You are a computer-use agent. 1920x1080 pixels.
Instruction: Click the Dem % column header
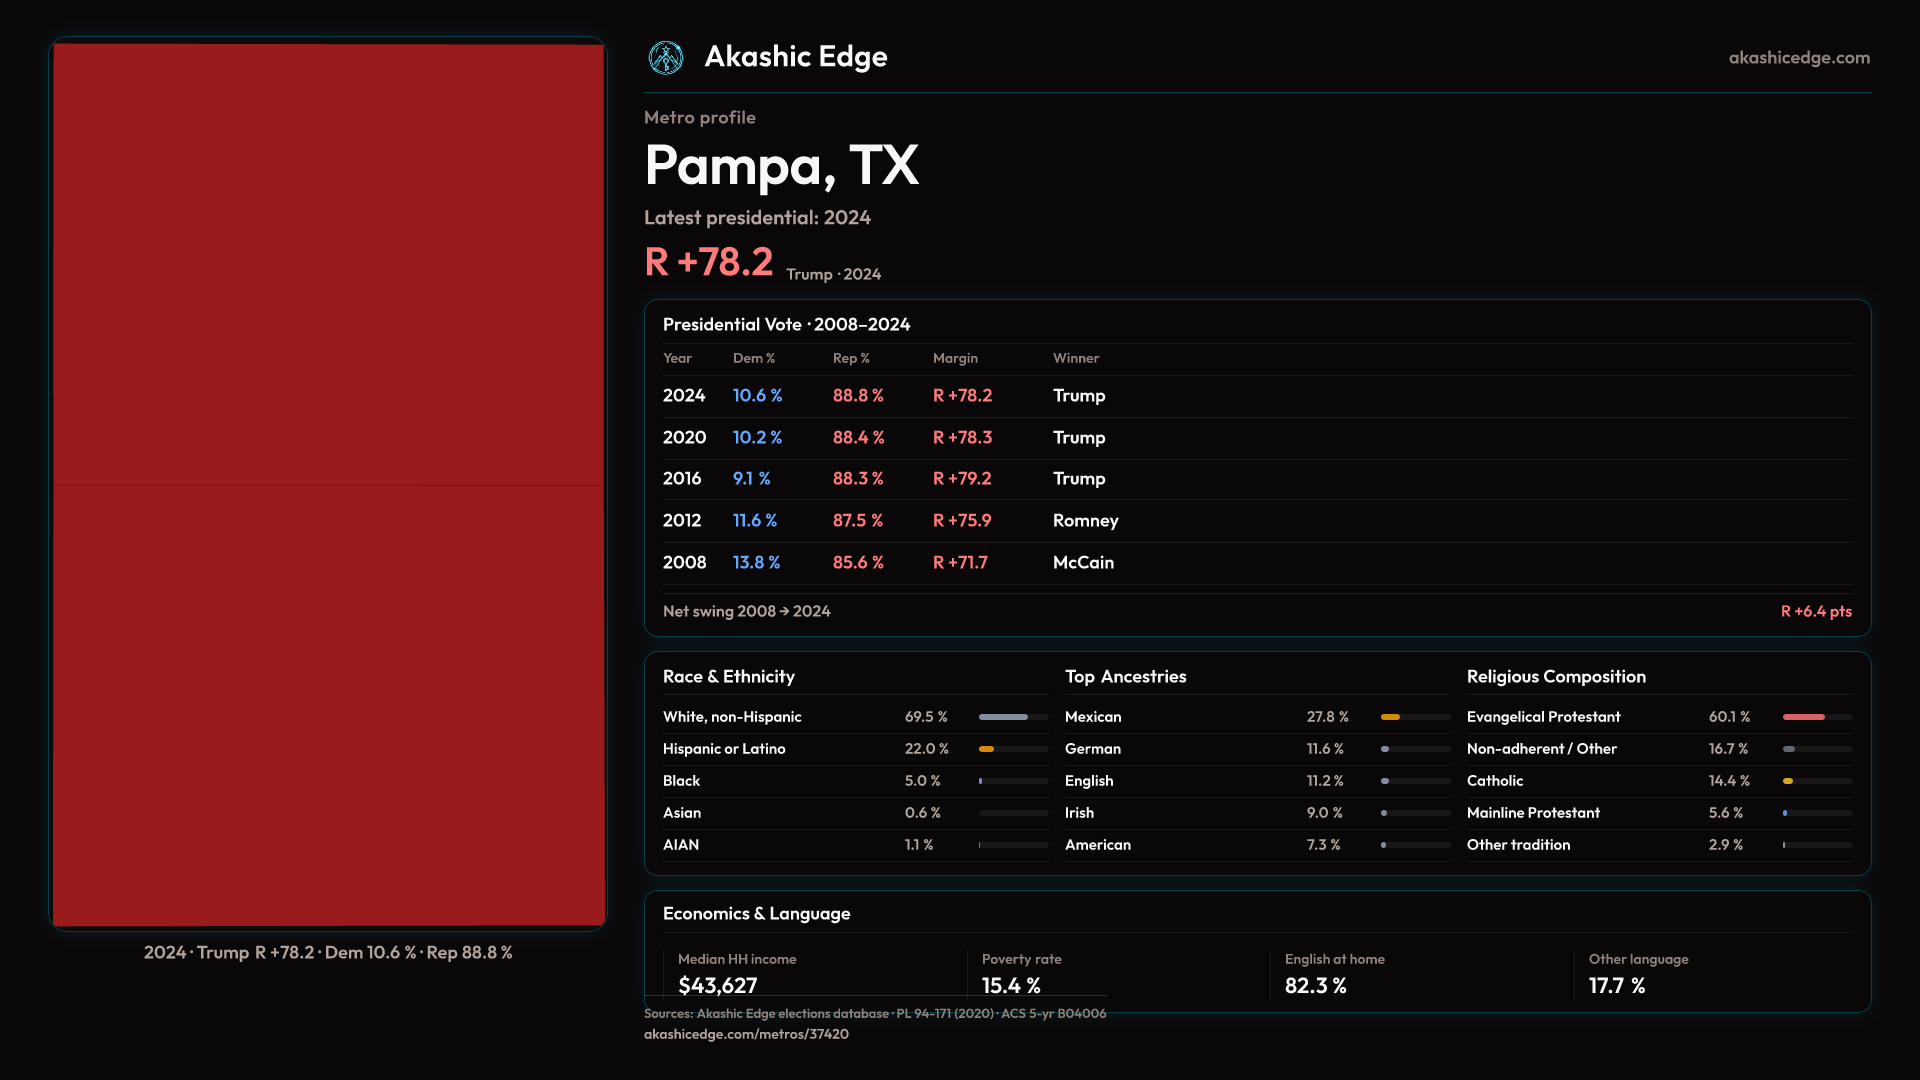[x=753, y=358]
